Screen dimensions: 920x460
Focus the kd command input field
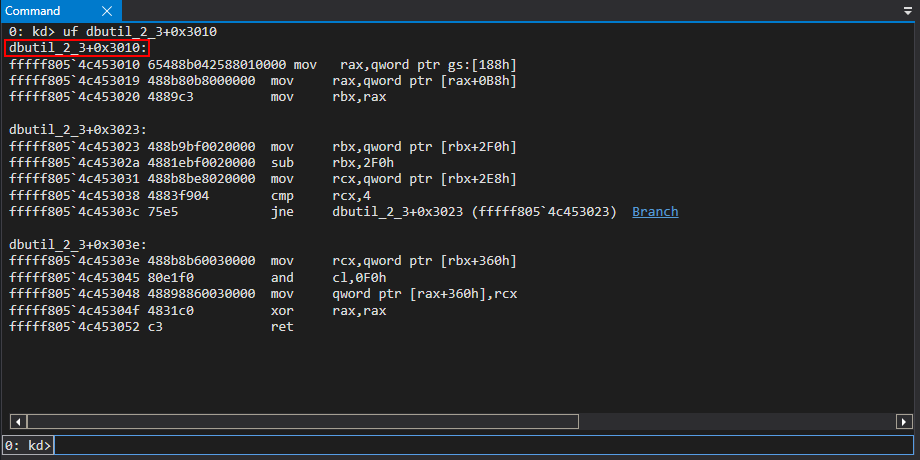[480, 445]
